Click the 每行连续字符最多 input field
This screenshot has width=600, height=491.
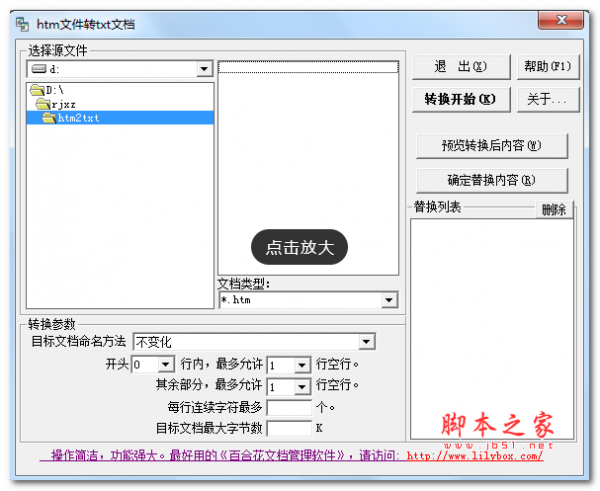289,408
